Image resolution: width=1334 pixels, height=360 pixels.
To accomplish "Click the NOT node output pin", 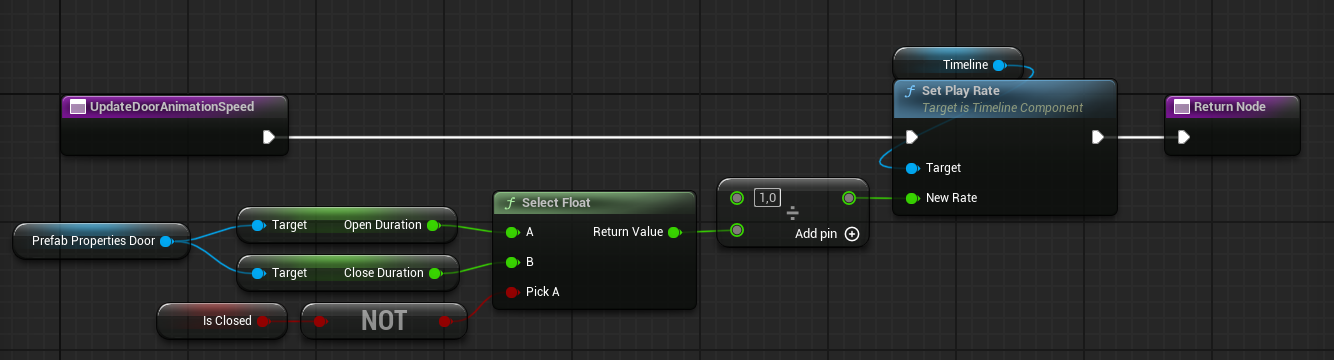I will point(445,321).
